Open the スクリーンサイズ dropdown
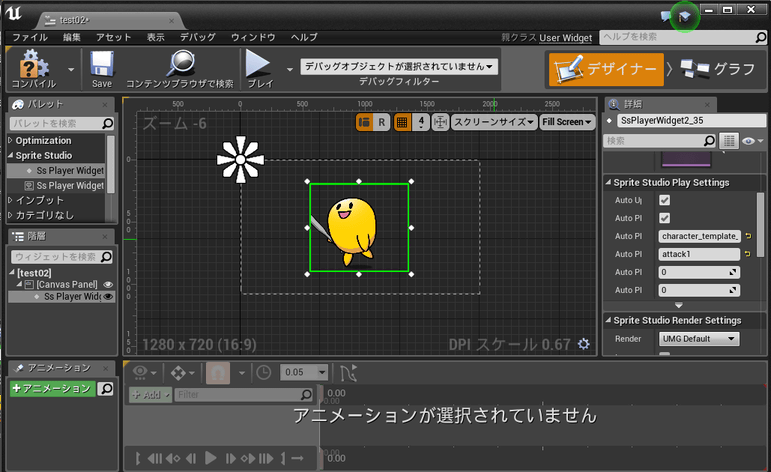 click(494, 122)
